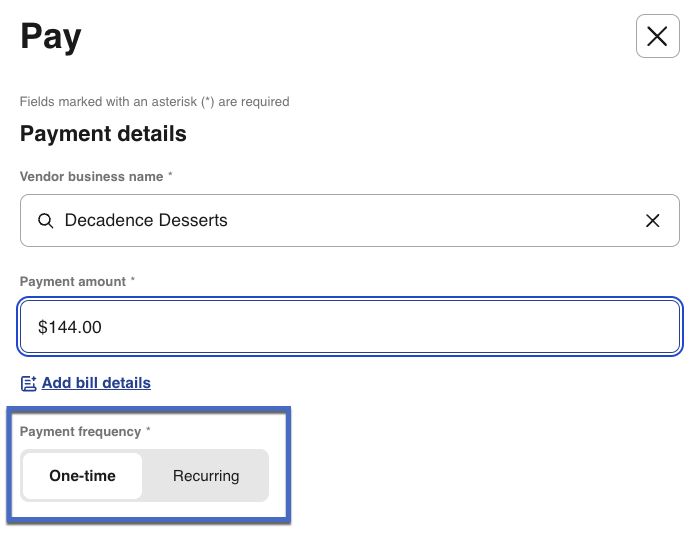Click the Decadence Desserts text in vendor field
Screen dimensions: 699x538
(146, 221)
